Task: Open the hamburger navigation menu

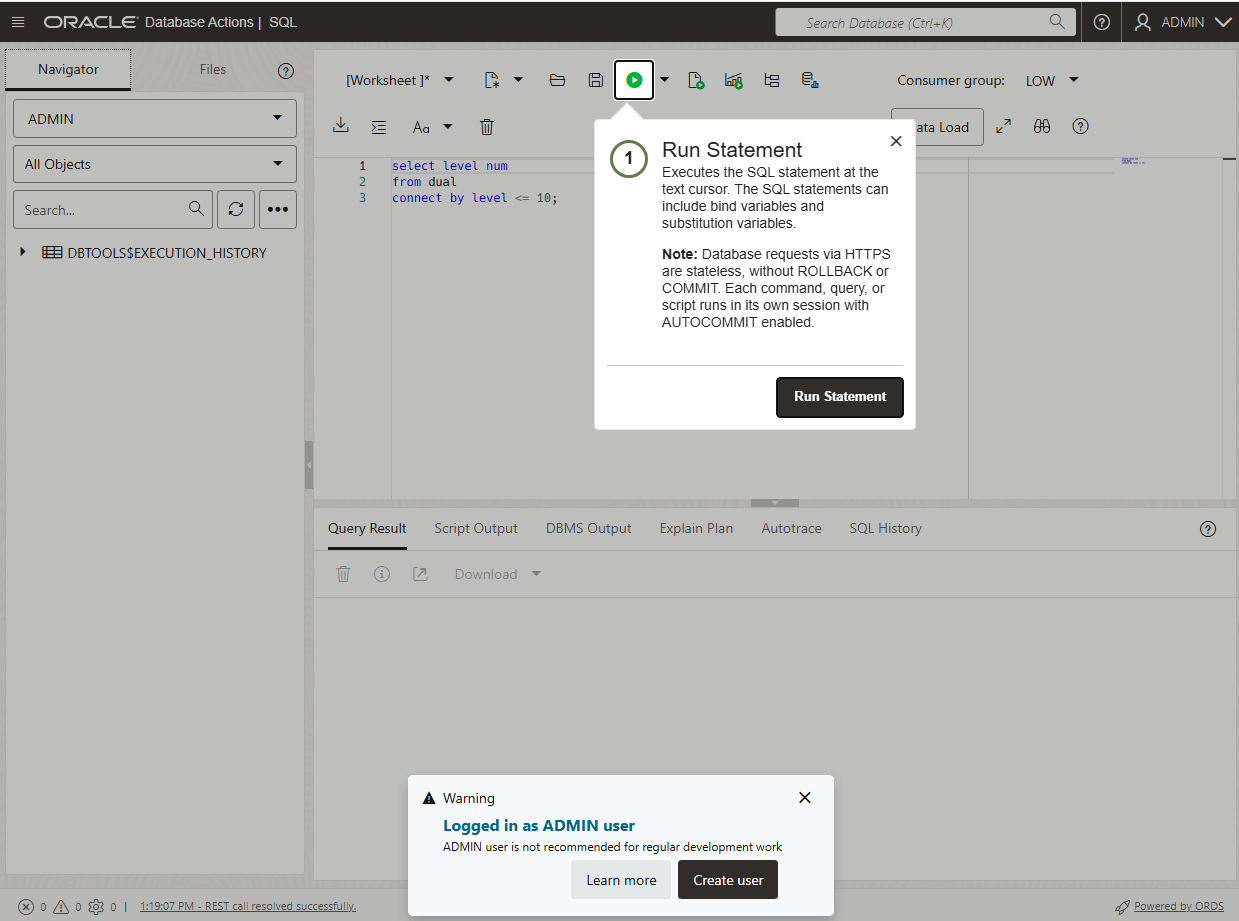Action: click(18, 22)
